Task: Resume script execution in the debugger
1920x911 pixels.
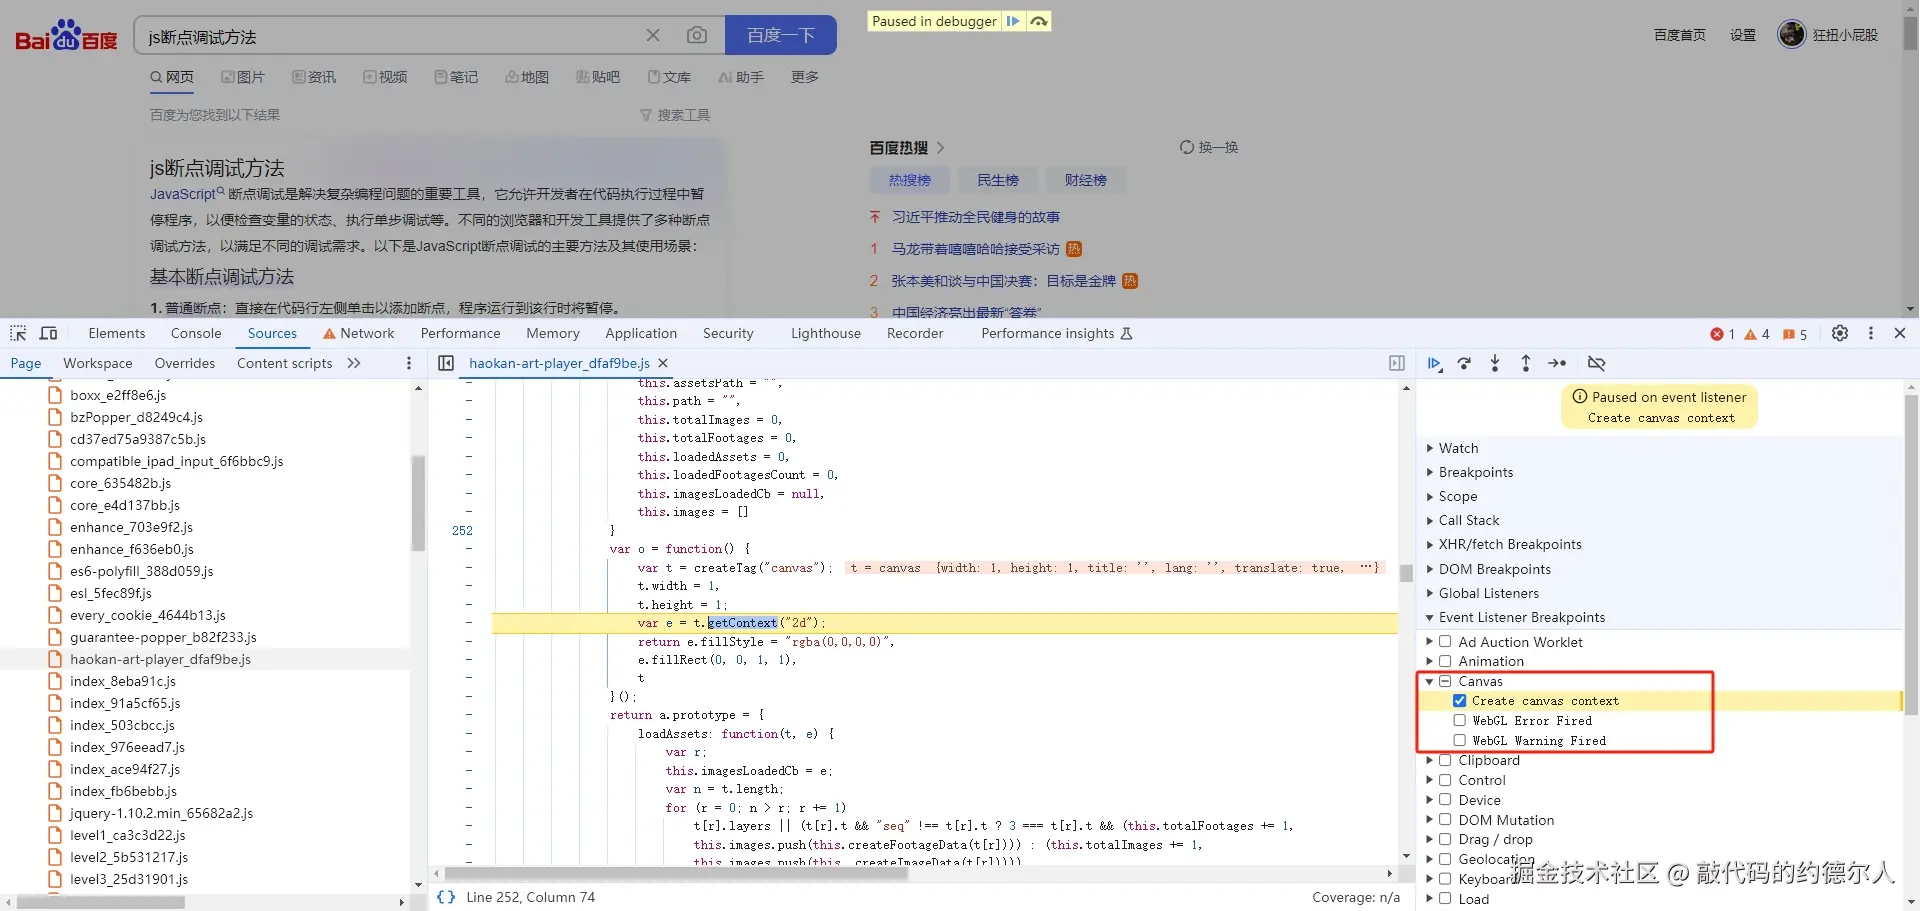Action: pyautogui.click(x=1435, y=363)
